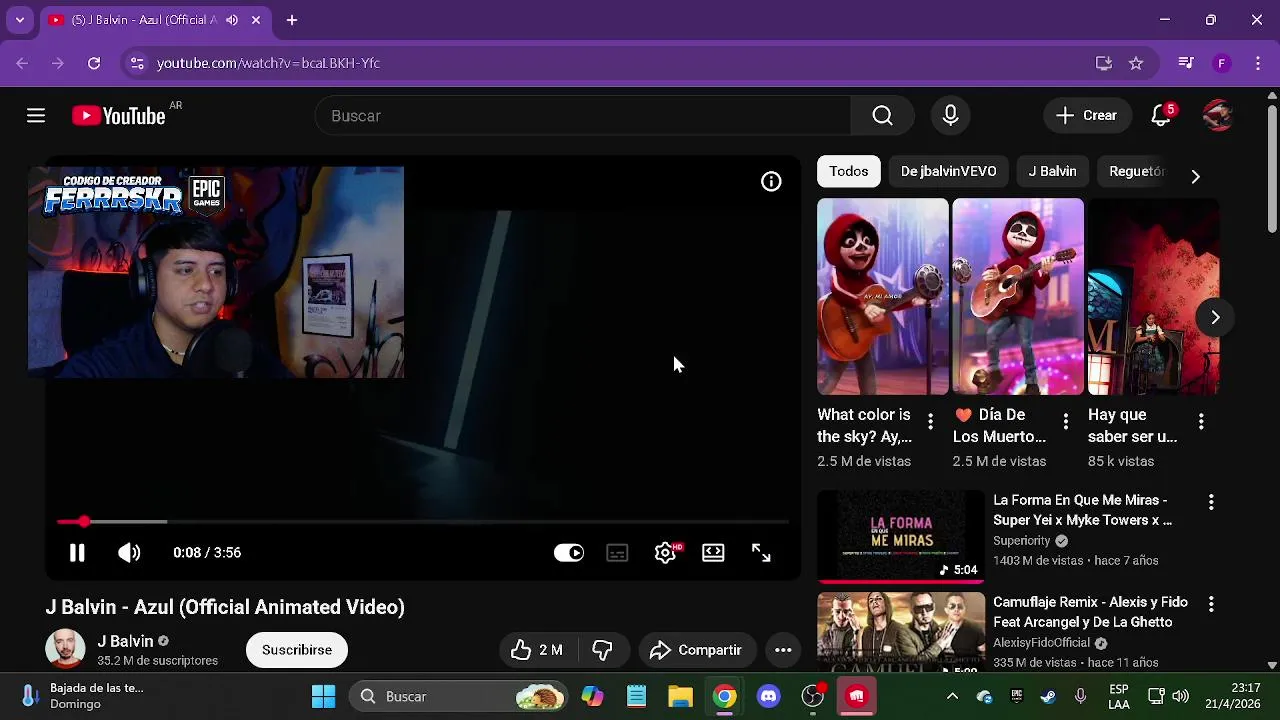Go back in browser
Screen dimensions: 1280x720
pos(22,63)
